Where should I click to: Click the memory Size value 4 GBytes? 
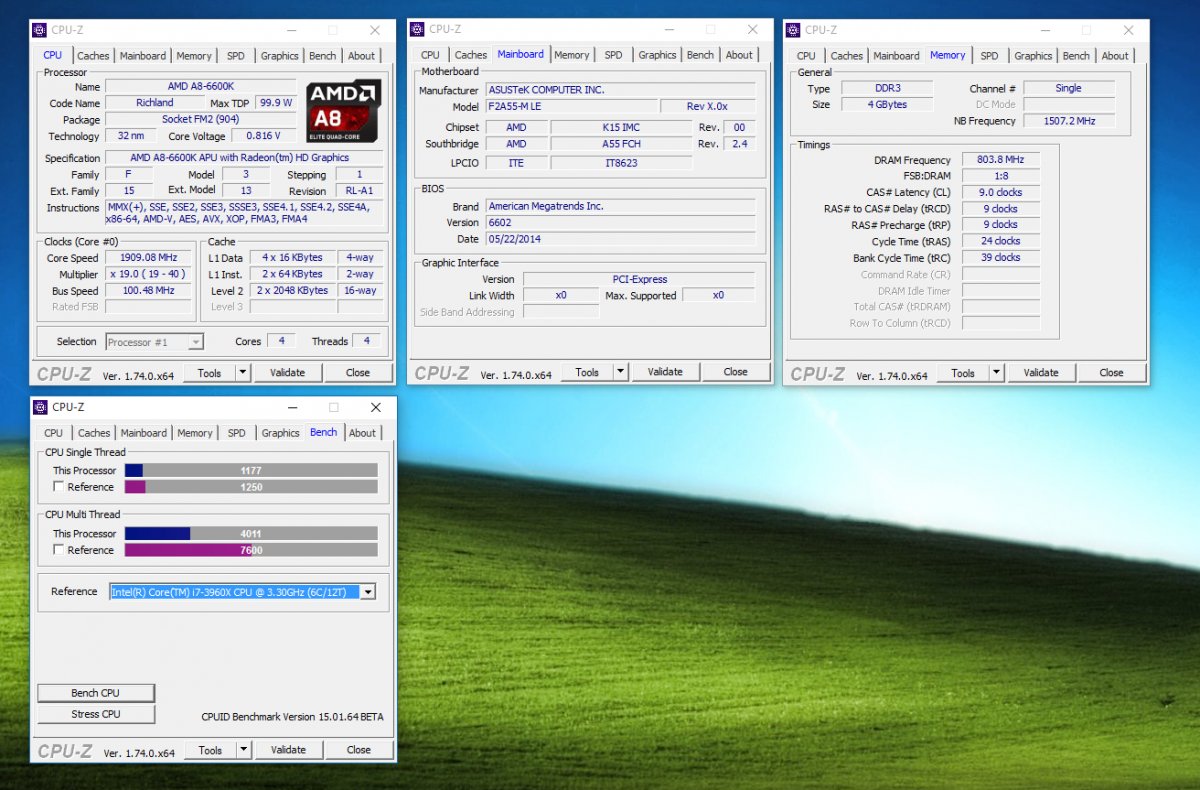(887, 104)
